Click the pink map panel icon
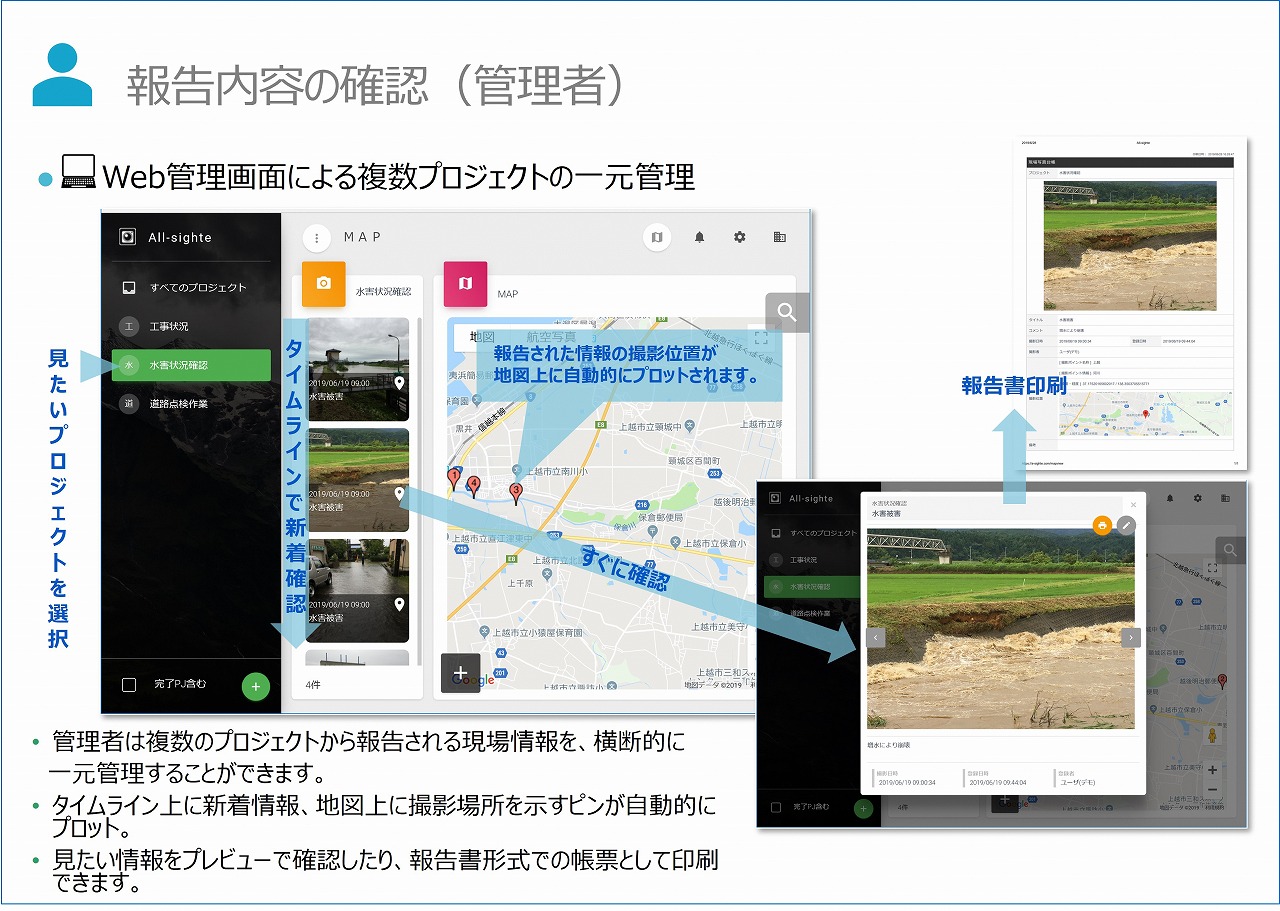The image size is (1280, 911). tap(465, 284)
